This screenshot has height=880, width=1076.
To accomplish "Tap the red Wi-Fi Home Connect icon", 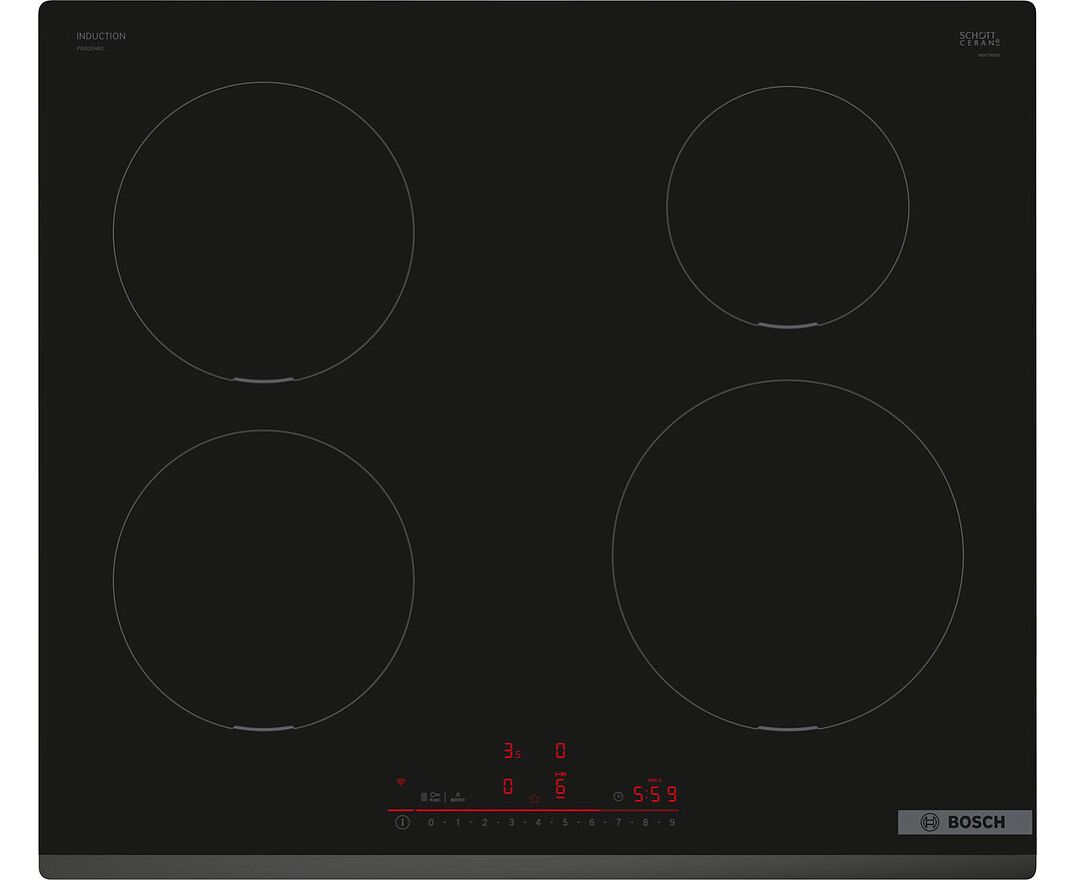I will [401, 781].
